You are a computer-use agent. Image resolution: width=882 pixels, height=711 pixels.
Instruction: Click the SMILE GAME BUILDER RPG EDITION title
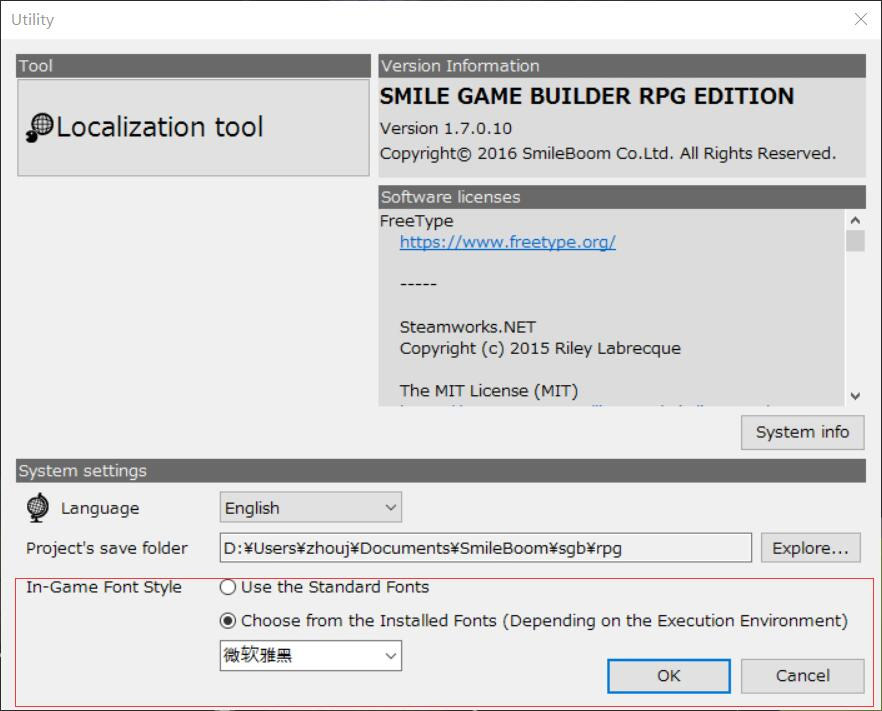point(587,96)
